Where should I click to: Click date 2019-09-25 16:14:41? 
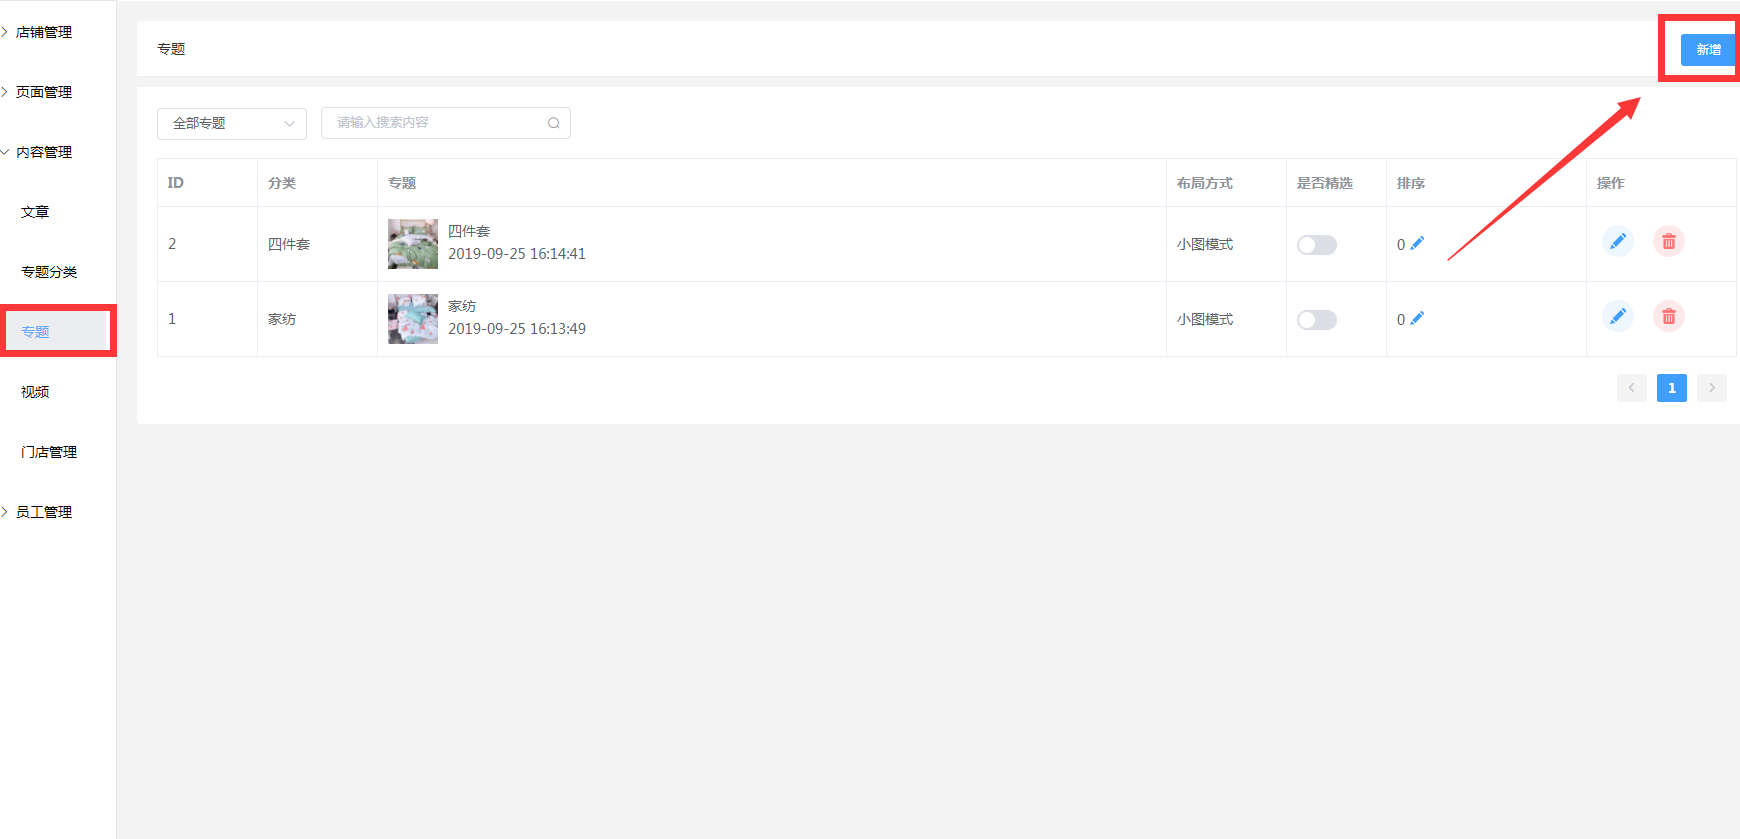517,254
